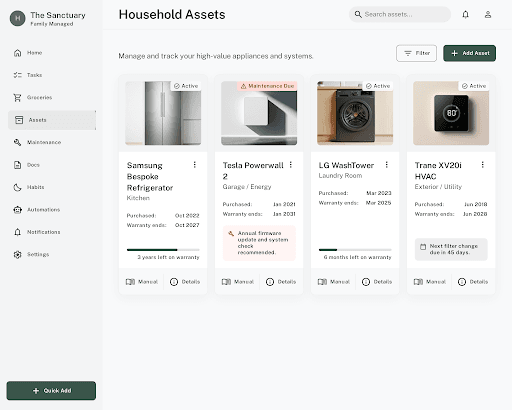This screenshot has width=512, height=410.
Task: Click the Search assets input field
Action: tap(400, 14)
